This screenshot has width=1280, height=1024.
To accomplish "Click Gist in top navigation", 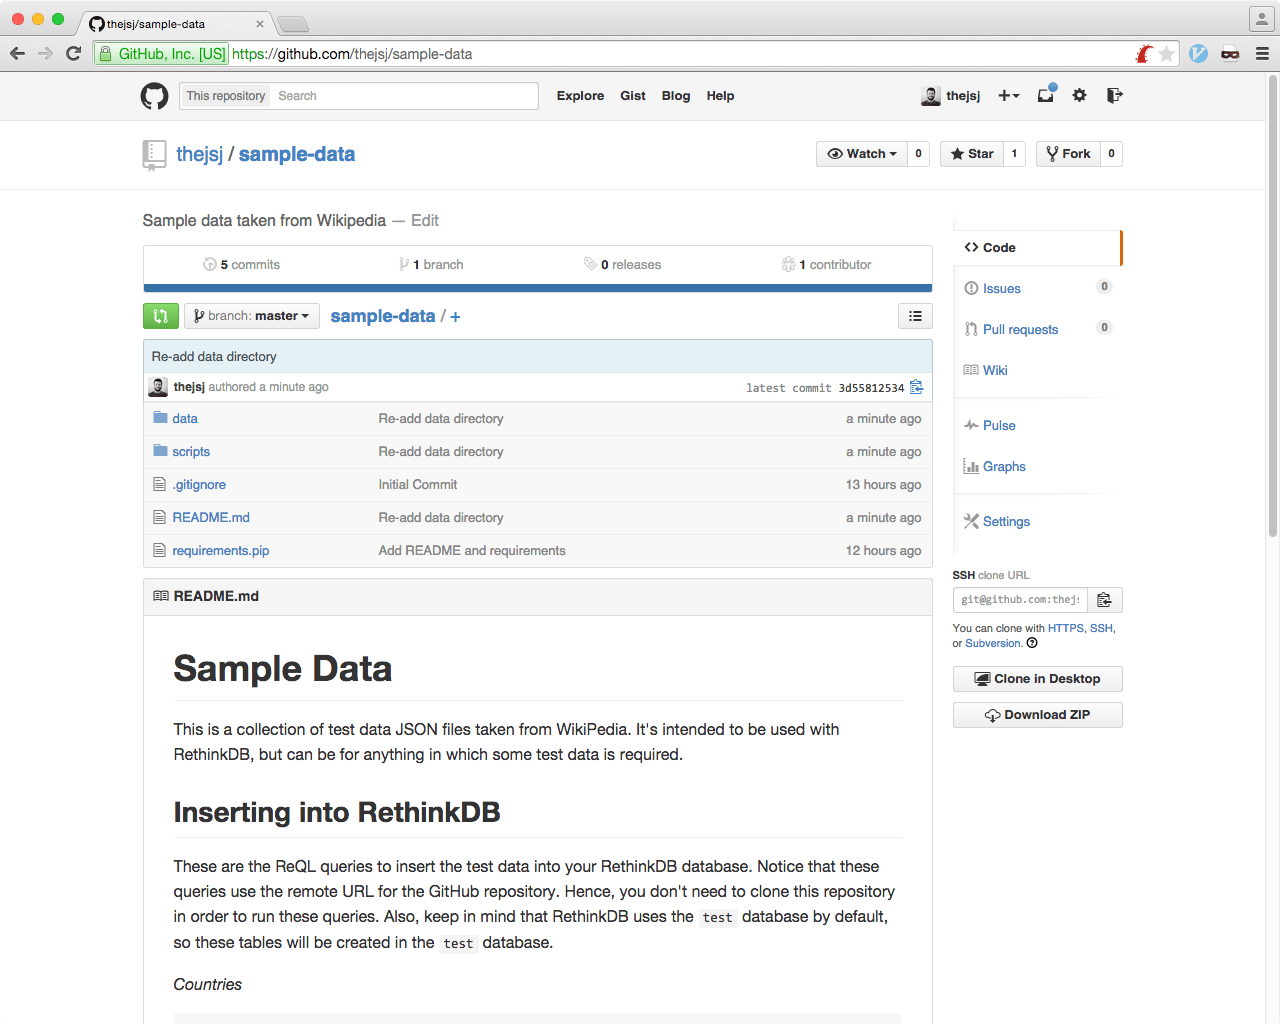I will [x=633, y=96].
